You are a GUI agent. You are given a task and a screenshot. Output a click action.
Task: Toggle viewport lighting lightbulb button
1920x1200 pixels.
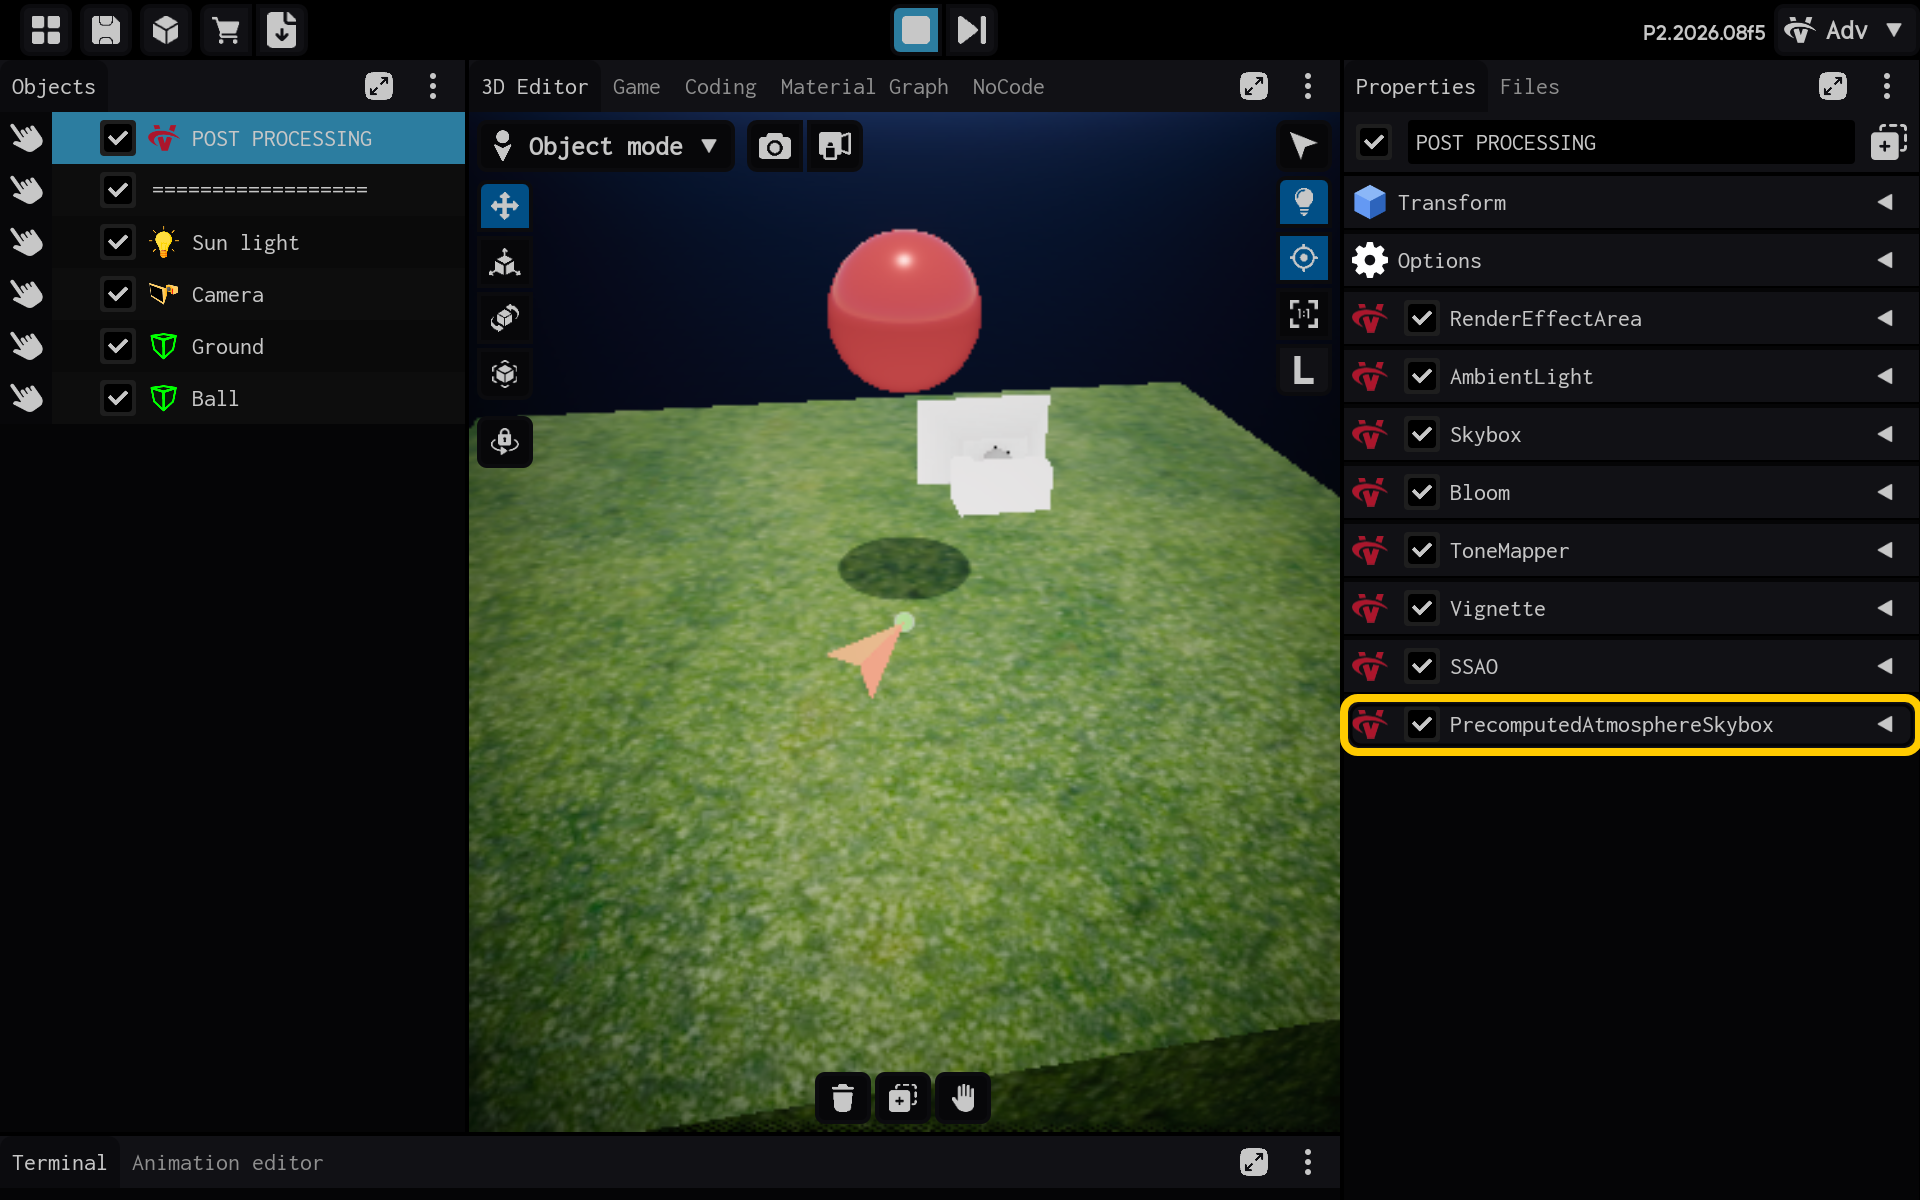[x=1304, y=202]
